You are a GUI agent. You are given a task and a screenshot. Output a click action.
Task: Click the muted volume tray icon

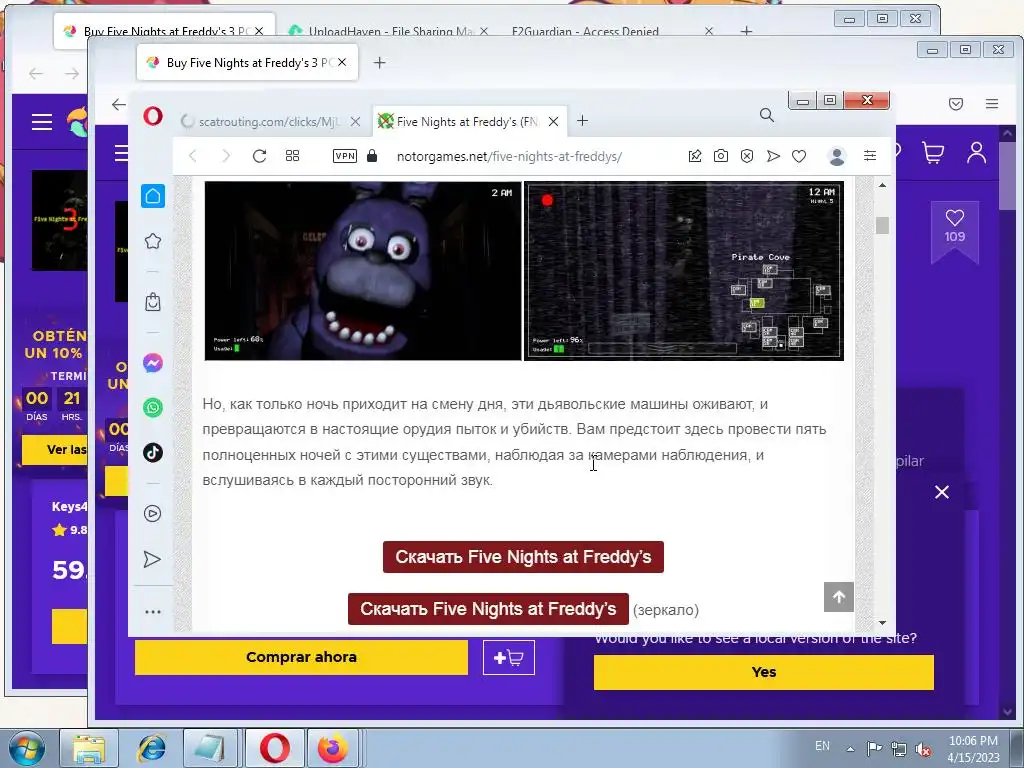[923, 749]
